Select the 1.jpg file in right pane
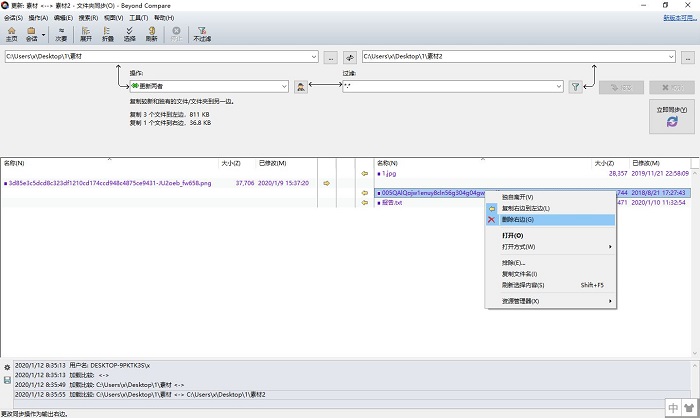 (389, 173)
